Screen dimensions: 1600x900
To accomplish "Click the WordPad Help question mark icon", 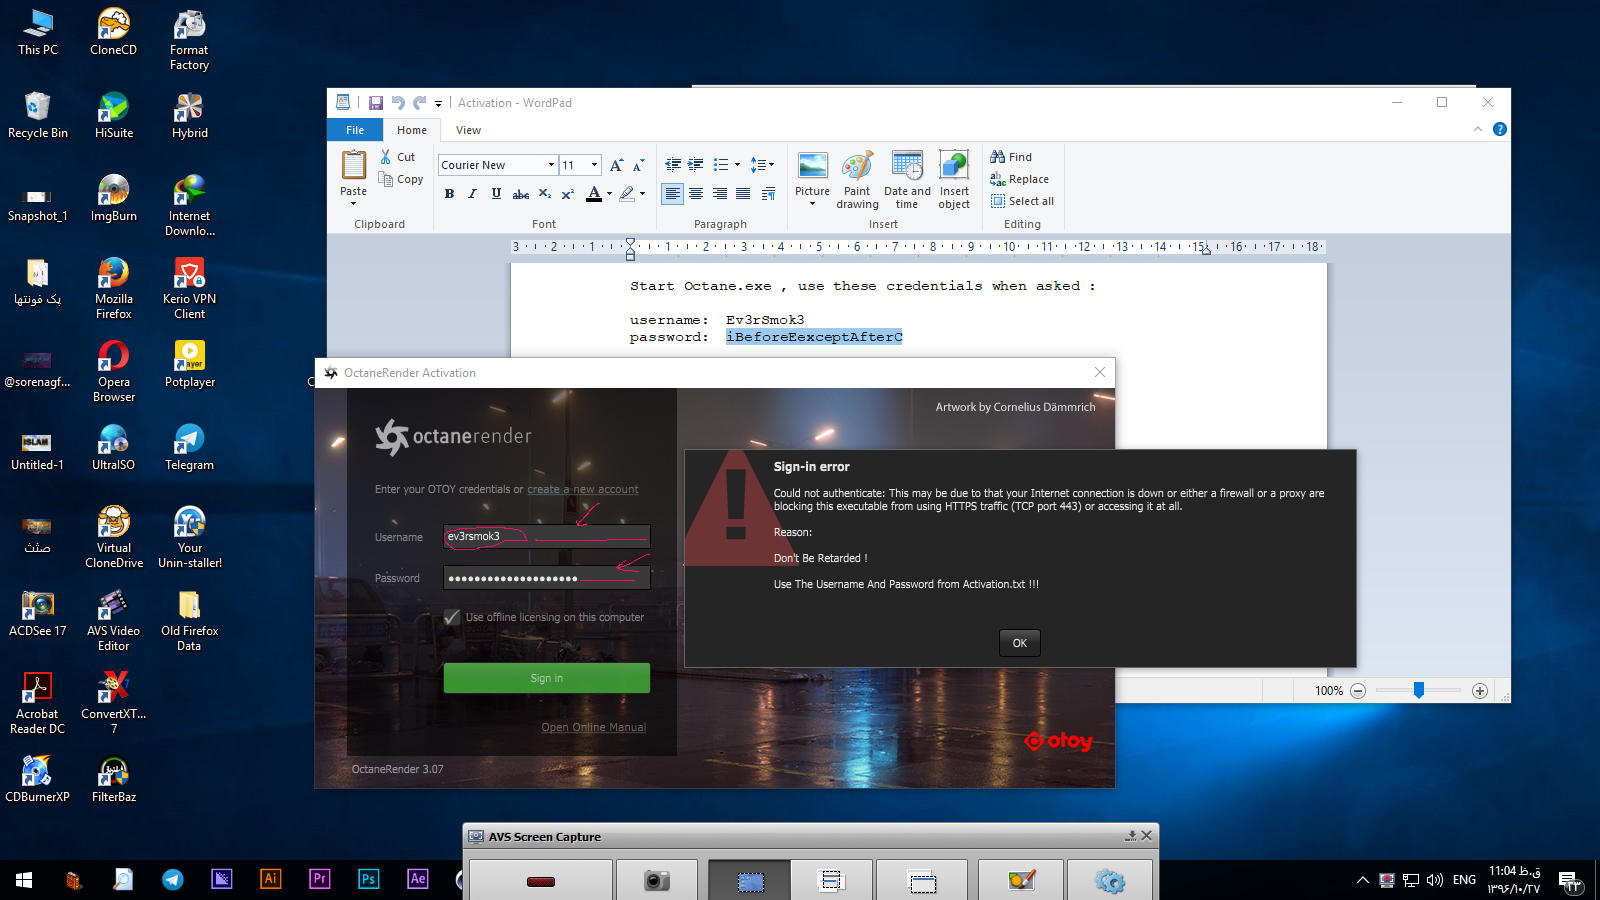I will coord(1499,129).
